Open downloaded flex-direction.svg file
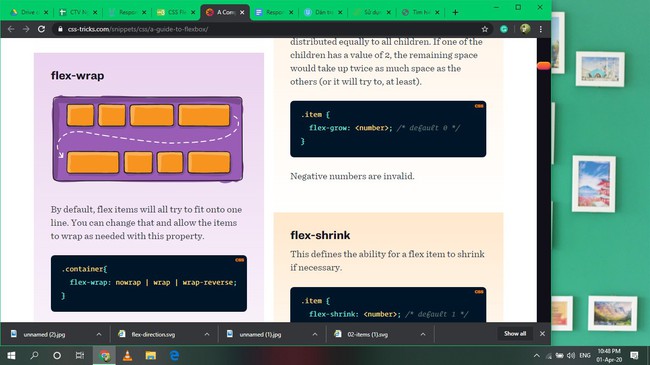Image resolution: width=650 pixels, height=365 pixels. [x=153, y=334]
